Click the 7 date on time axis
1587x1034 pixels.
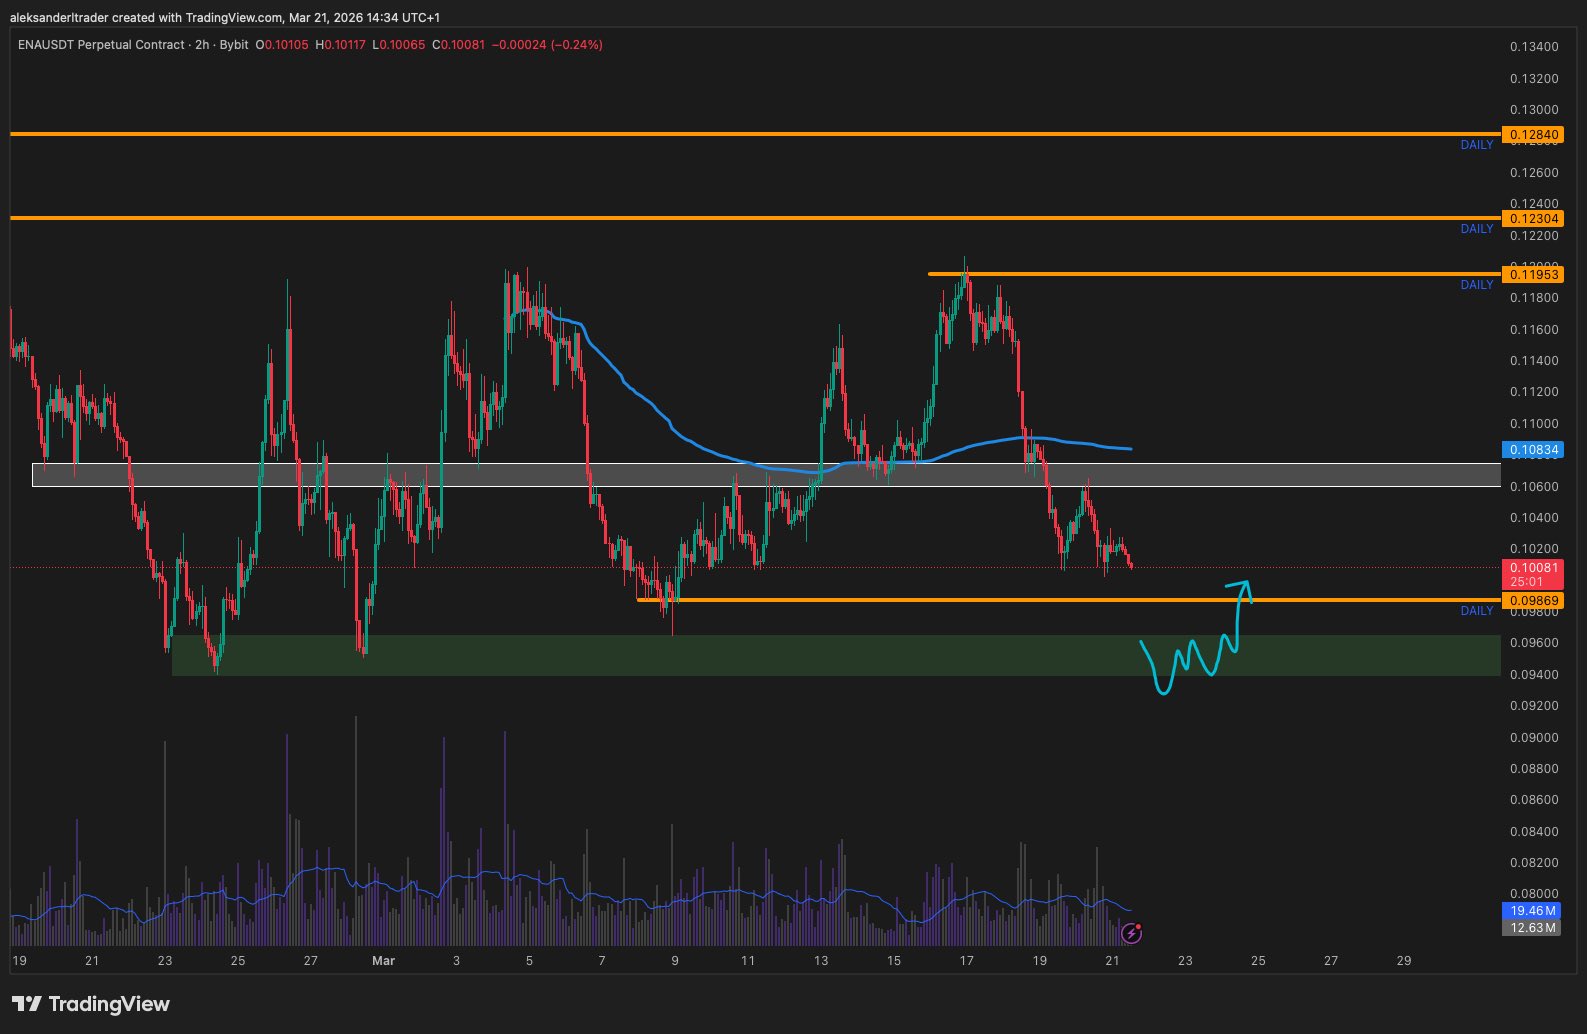[x=602, y=961]
